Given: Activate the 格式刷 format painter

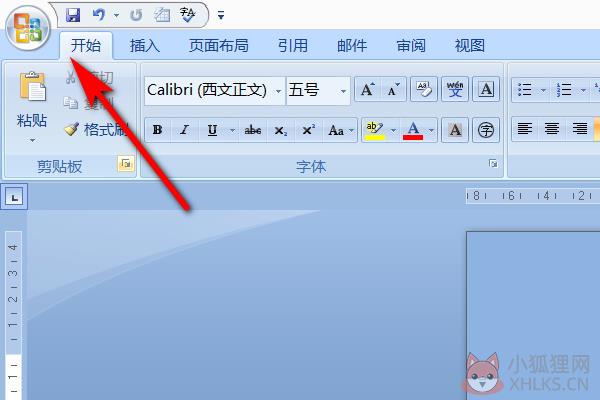Looking at the screenshot, I should [x=95, y=129].
